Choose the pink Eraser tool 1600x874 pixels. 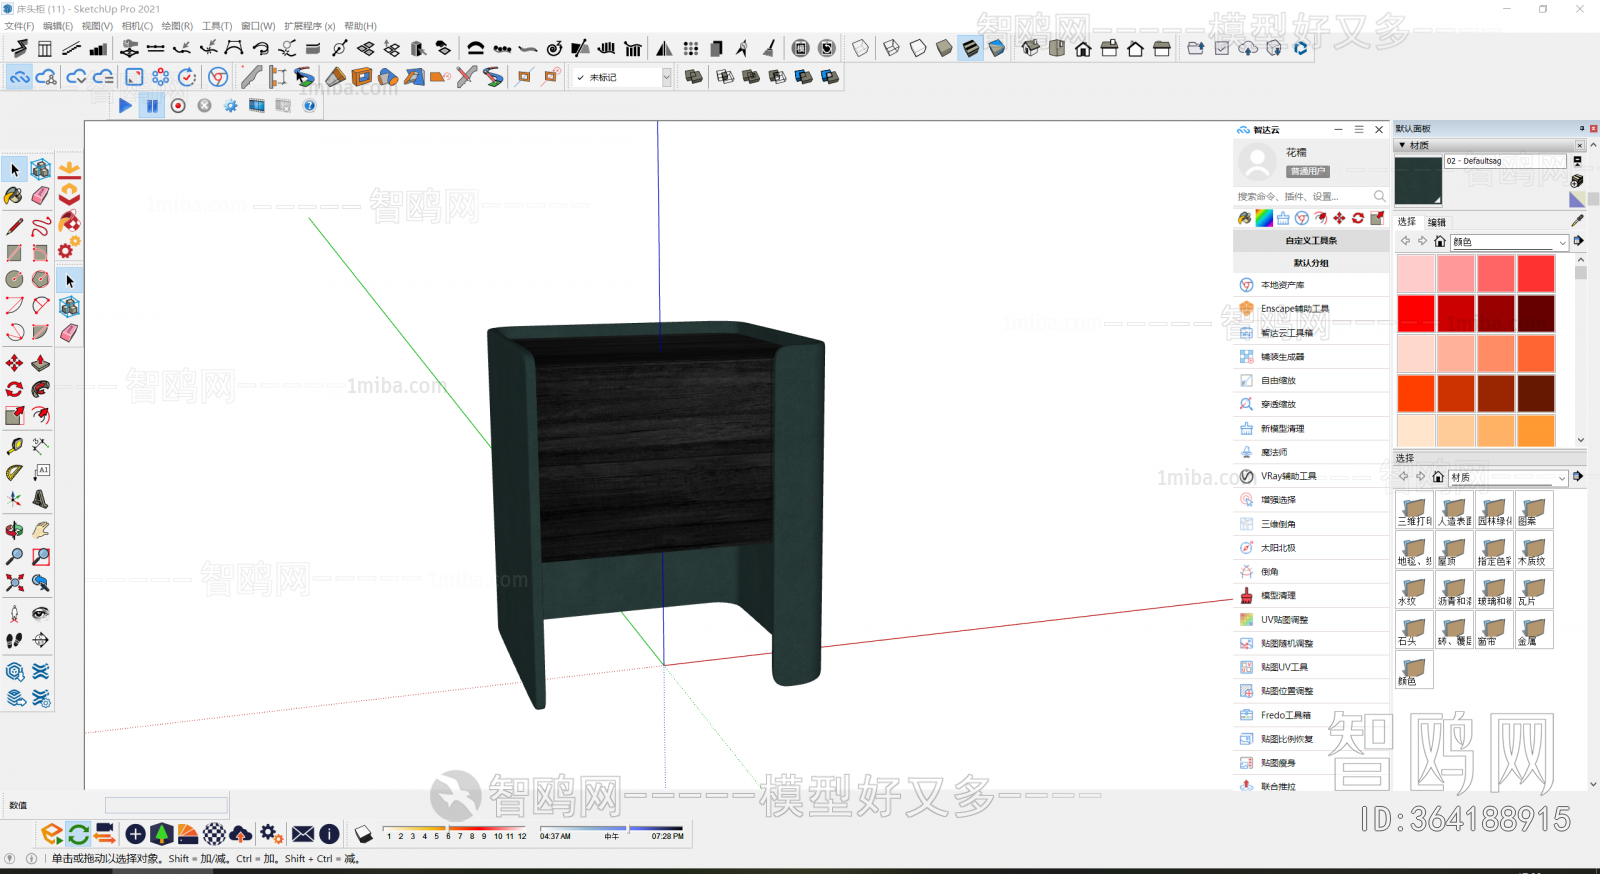(40, 196)
